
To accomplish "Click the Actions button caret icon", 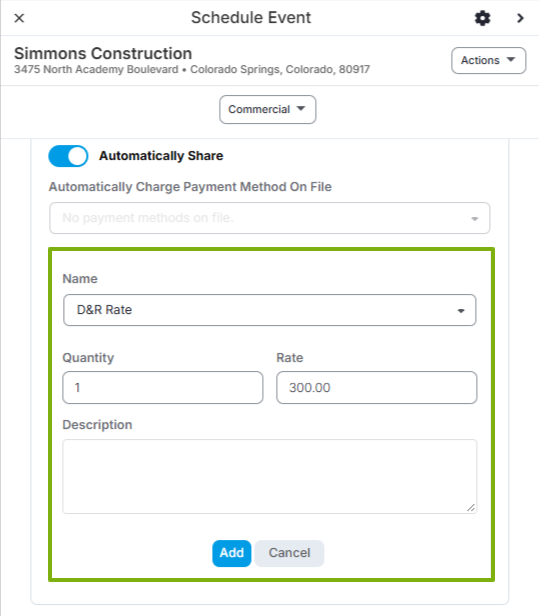I will click(x=510, y=60).
